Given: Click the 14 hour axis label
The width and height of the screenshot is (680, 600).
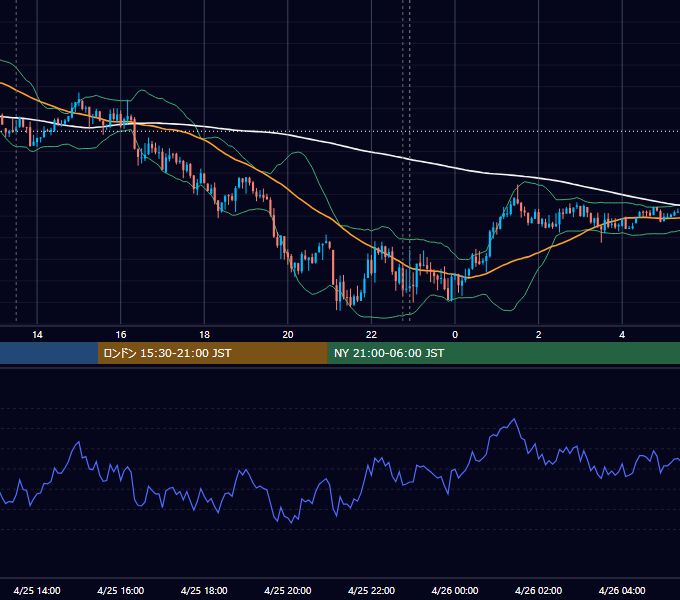Looking at the screenshot, I should click(x=37, y=335).
